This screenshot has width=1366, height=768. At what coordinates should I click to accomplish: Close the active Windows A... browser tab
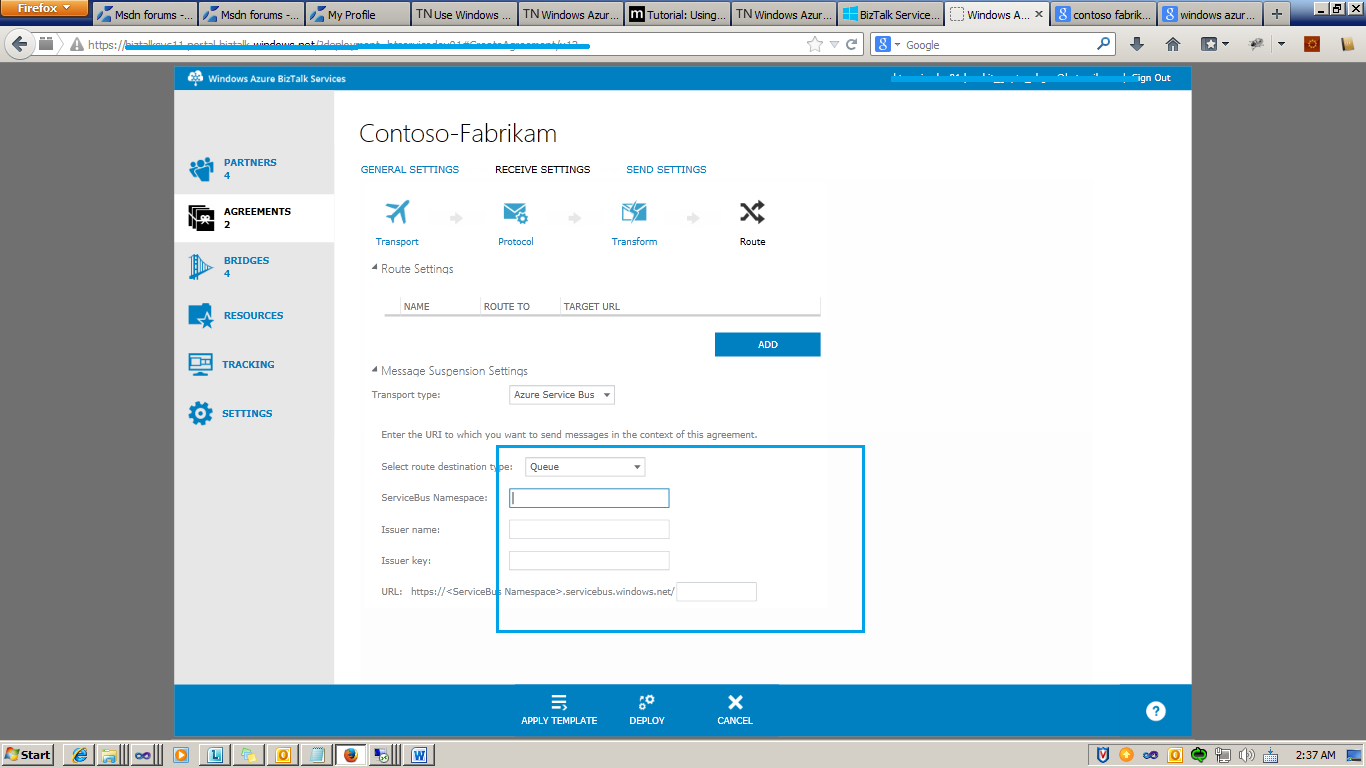coord(1038,15)
